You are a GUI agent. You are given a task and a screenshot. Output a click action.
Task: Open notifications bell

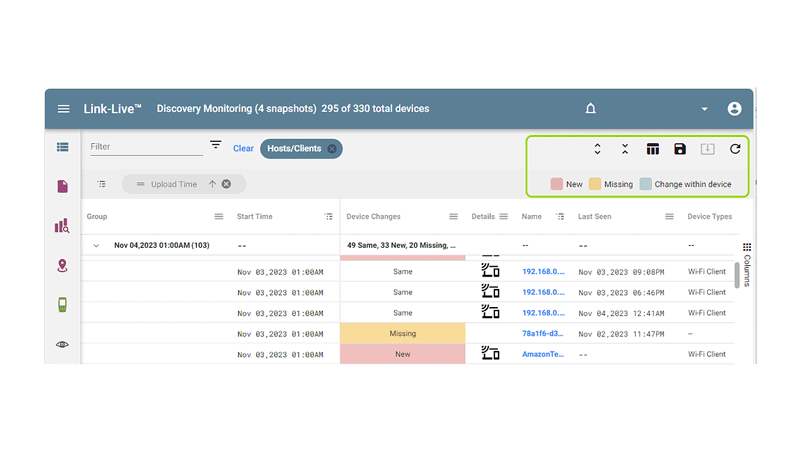click(x=590, y=109)
